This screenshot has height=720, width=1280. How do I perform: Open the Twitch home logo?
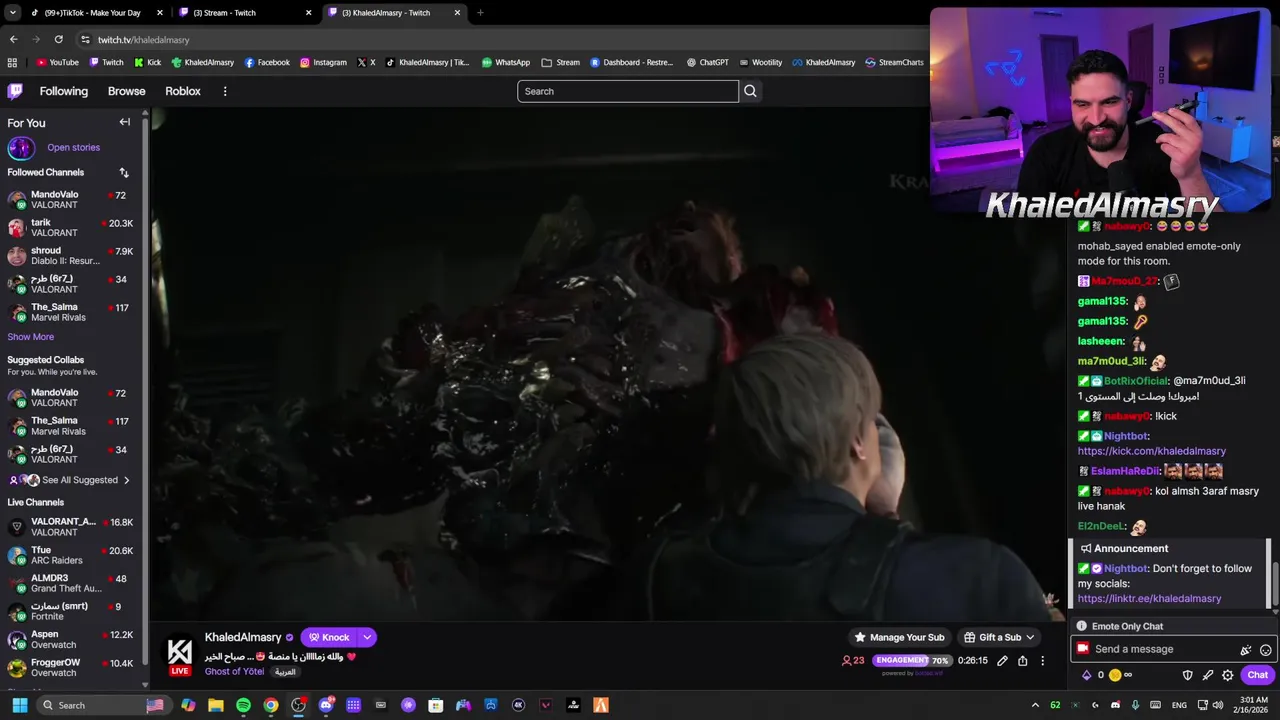pyautogui.click(x=15, y=91)
